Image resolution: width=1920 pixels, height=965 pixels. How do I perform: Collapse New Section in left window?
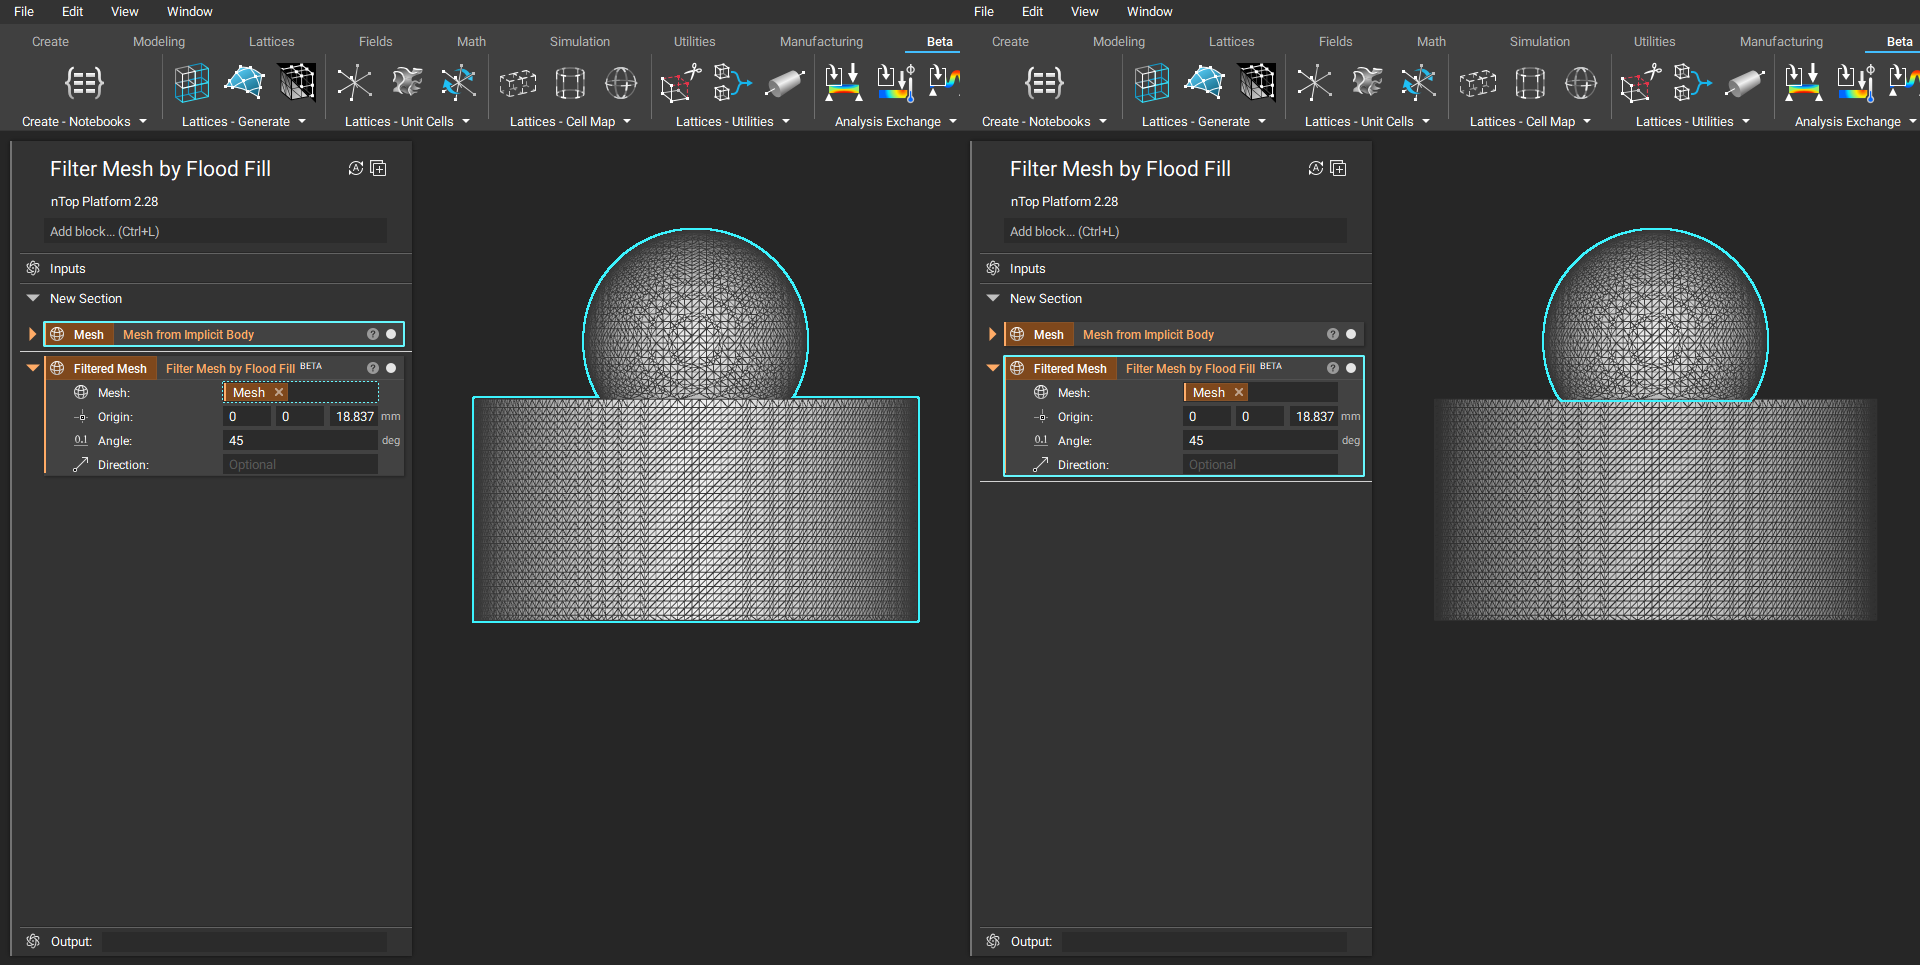click(x=33, y=298)
